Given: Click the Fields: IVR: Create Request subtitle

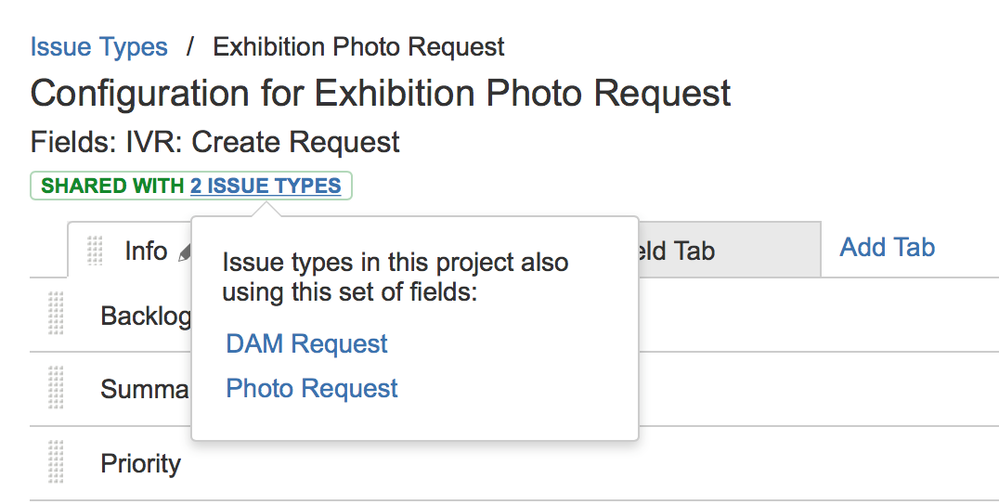Looking at the screenshot, I should click(x=215, y=142).
